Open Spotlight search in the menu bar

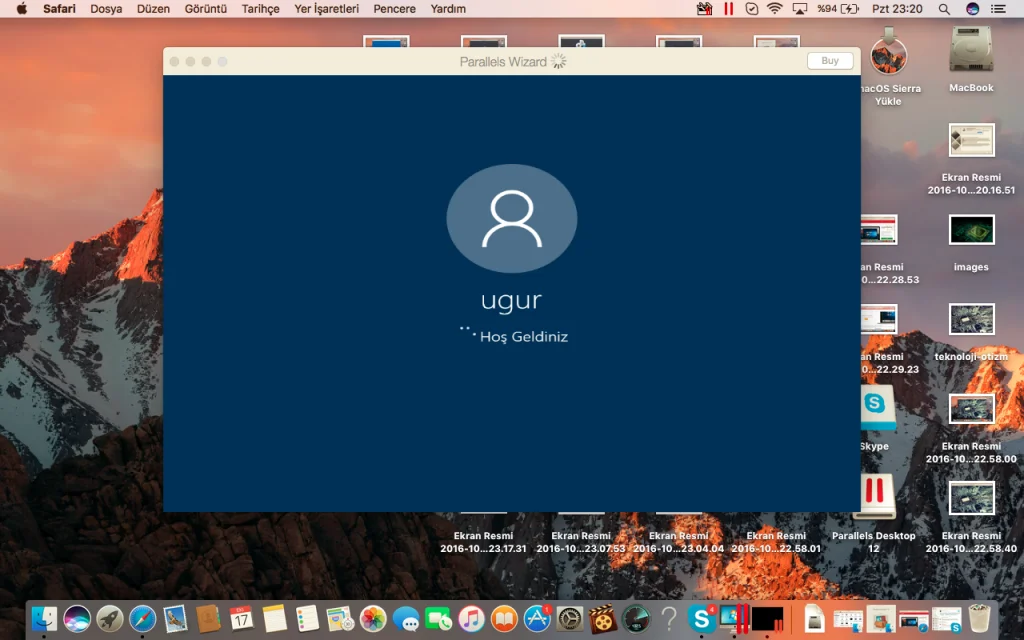point(944,9)
